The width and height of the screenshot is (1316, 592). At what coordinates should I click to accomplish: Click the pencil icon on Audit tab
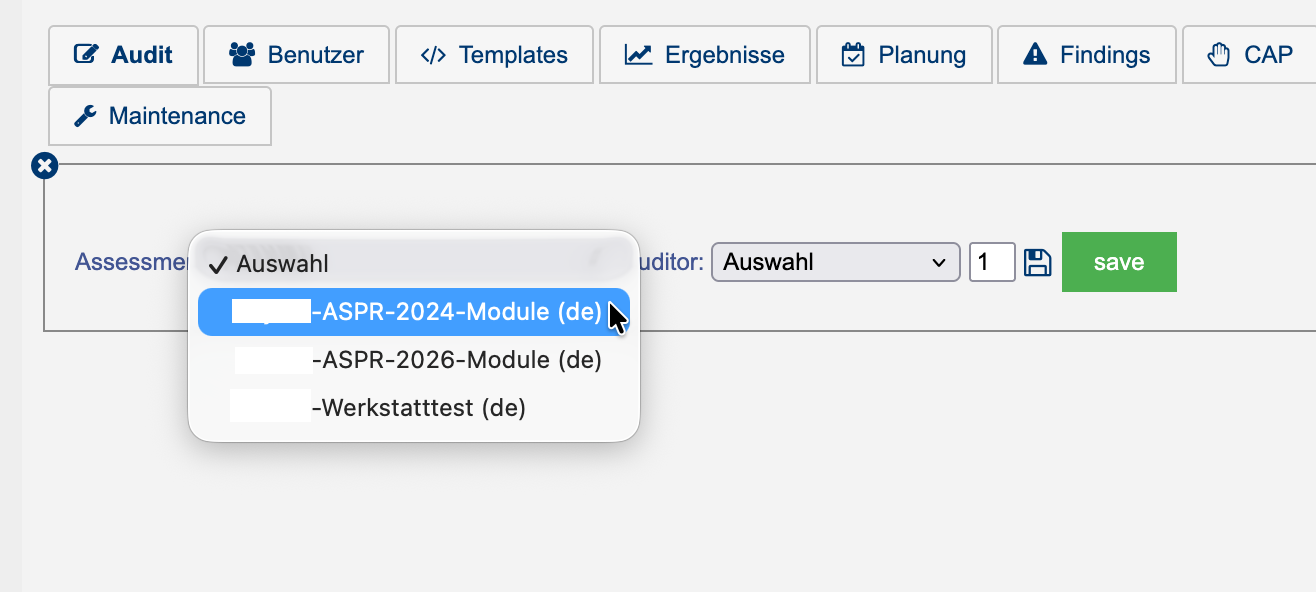(87, 55)
